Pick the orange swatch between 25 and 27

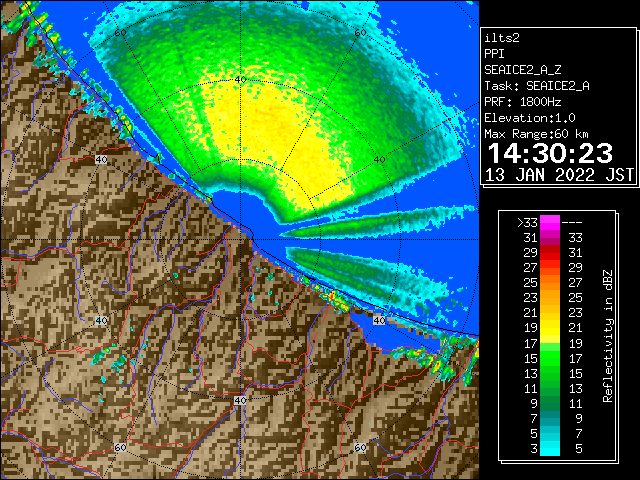pos(550,283)
